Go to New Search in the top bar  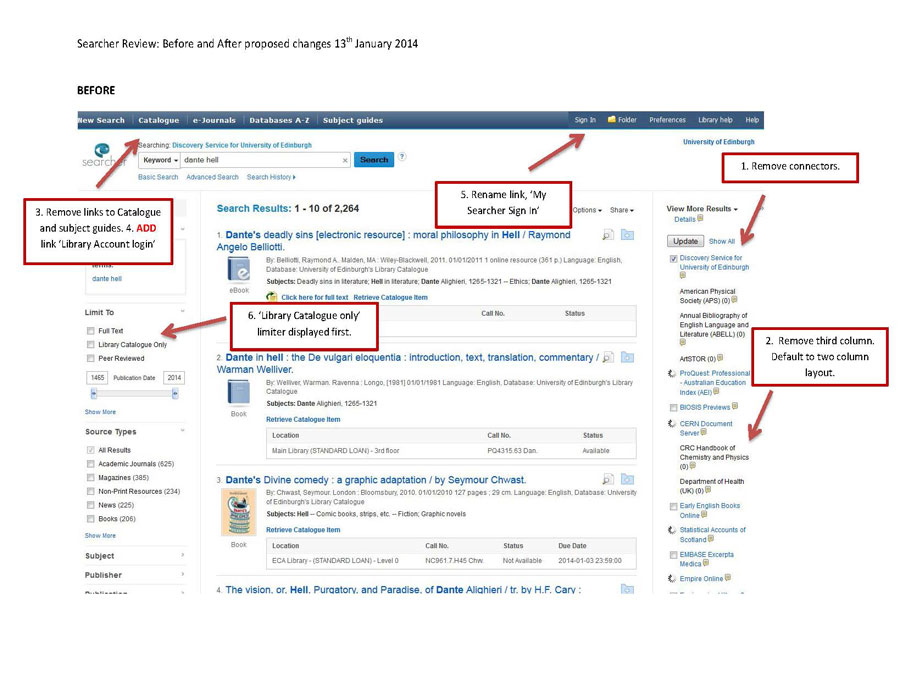pos(101,120)
